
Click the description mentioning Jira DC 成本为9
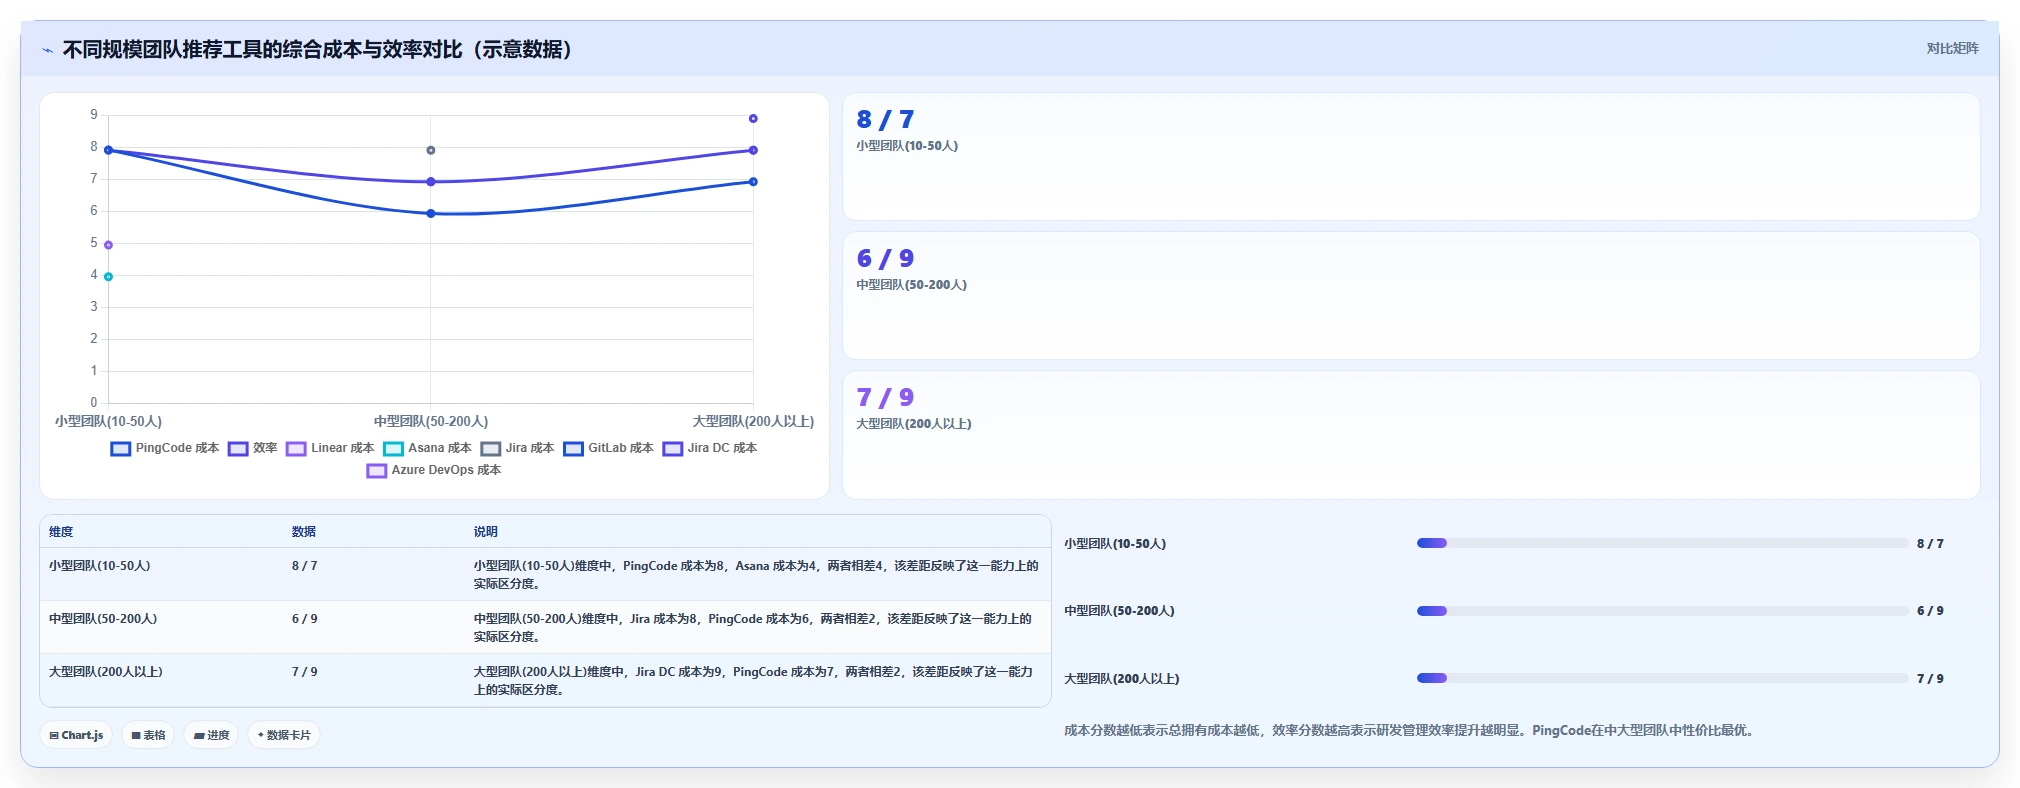(x=754, y=681)
